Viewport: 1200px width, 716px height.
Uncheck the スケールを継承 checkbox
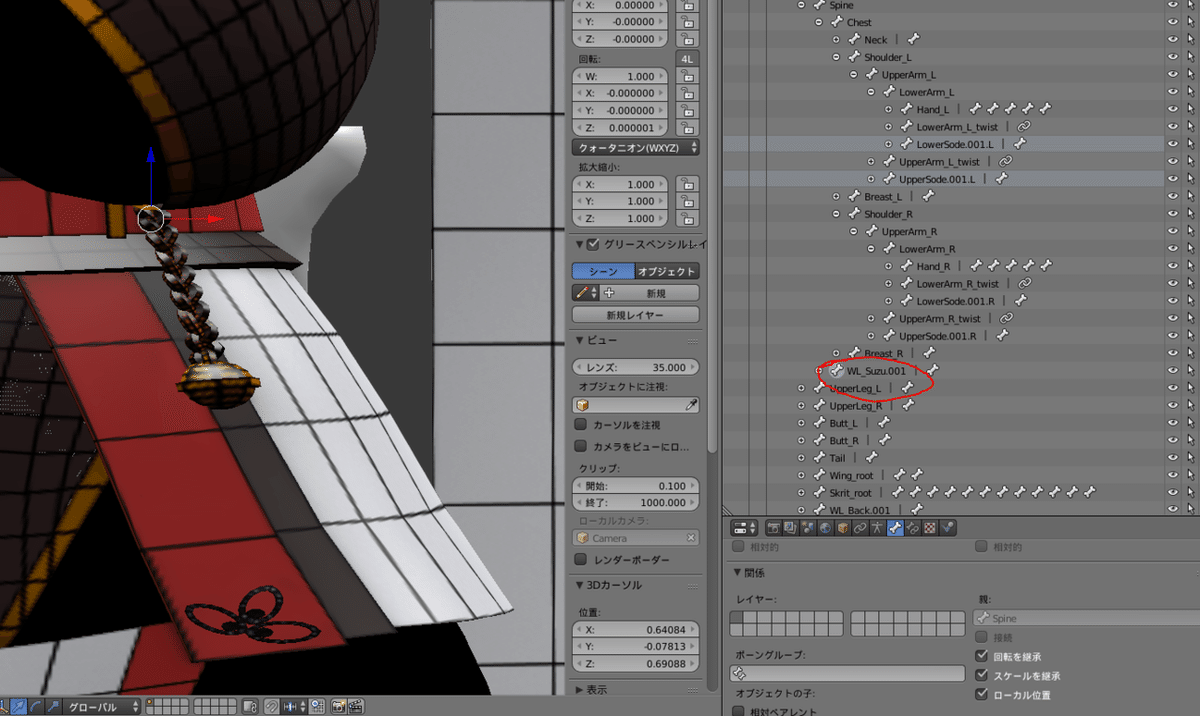click(x=981, y=675)
